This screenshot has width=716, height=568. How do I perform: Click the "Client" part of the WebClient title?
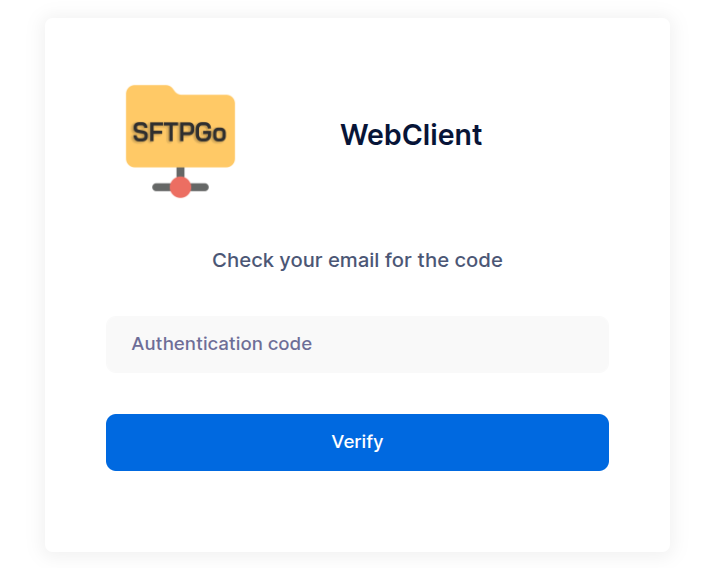coord(441,135)
